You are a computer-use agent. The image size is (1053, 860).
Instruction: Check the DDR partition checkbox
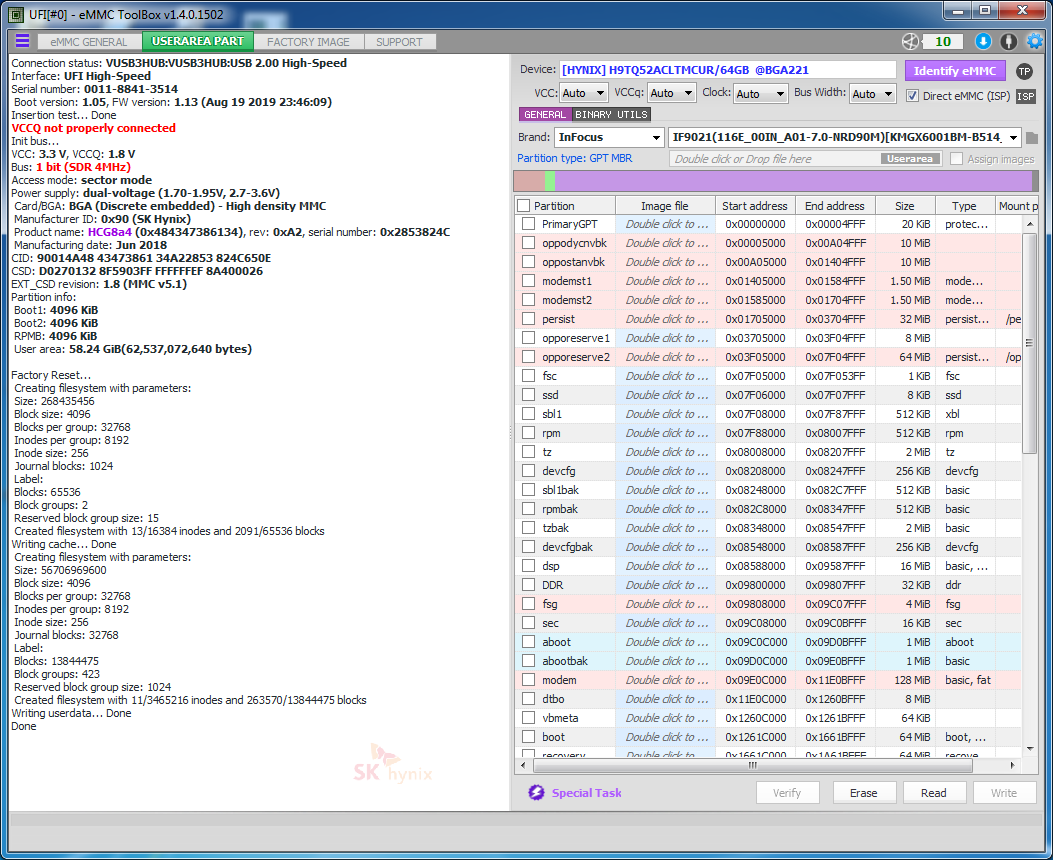click(529, 585)
